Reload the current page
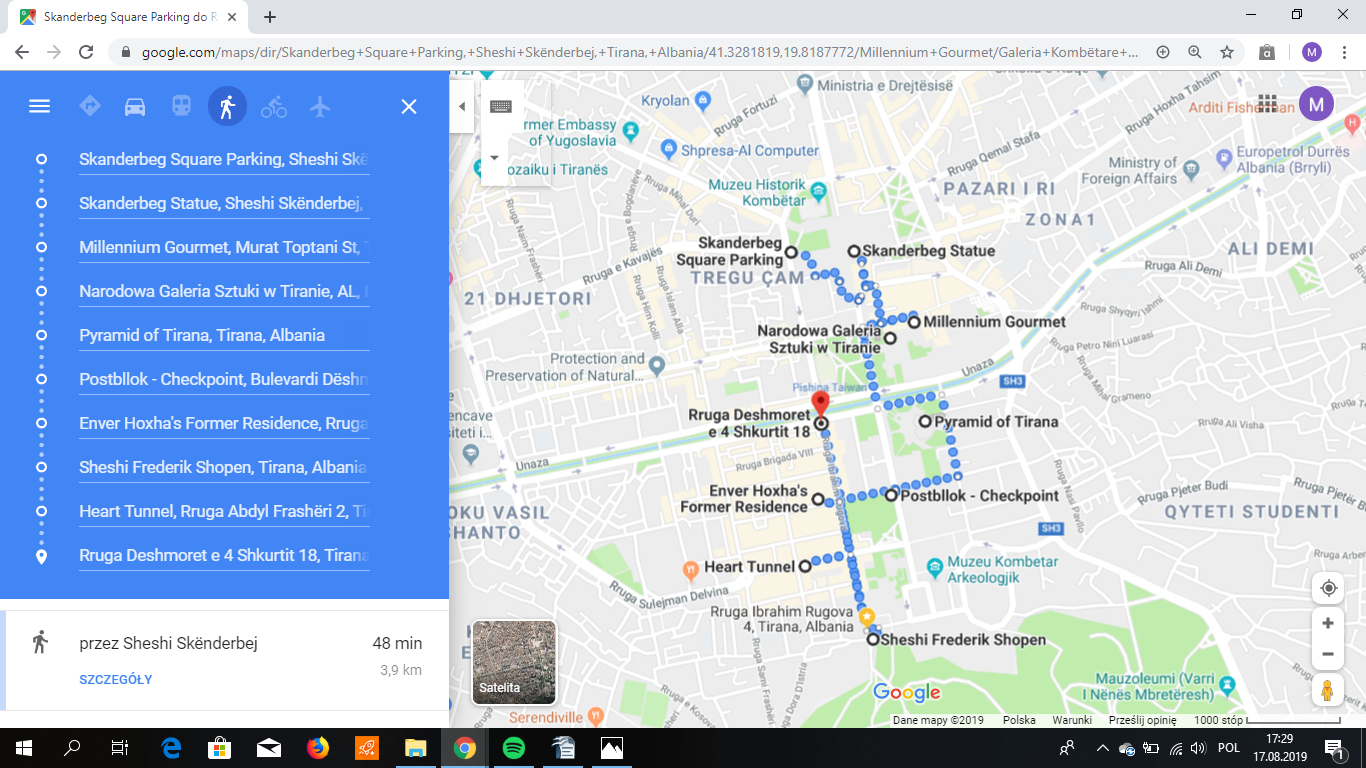1366x768 pixels. coord(86,52)
